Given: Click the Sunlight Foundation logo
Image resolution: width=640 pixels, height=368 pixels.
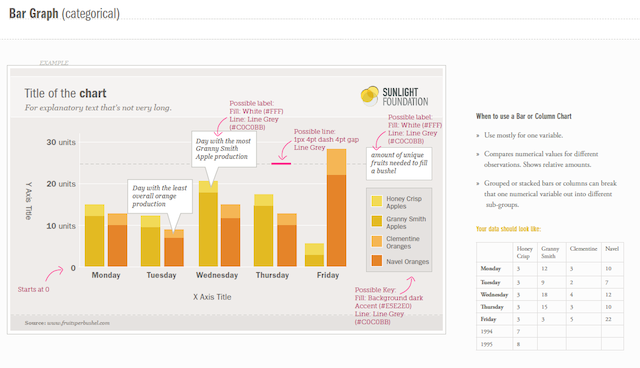Looking at the screenshot, I should (x=394, y=96).
